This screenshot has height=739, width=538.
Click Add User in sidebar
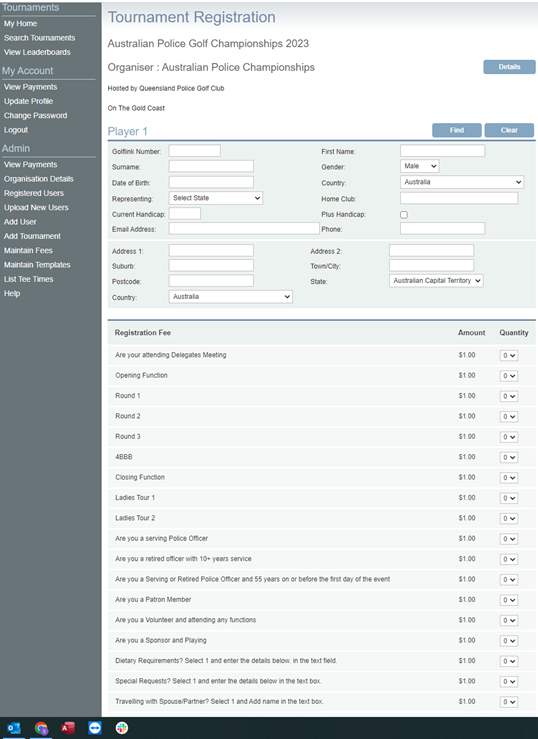click(20, 222)
